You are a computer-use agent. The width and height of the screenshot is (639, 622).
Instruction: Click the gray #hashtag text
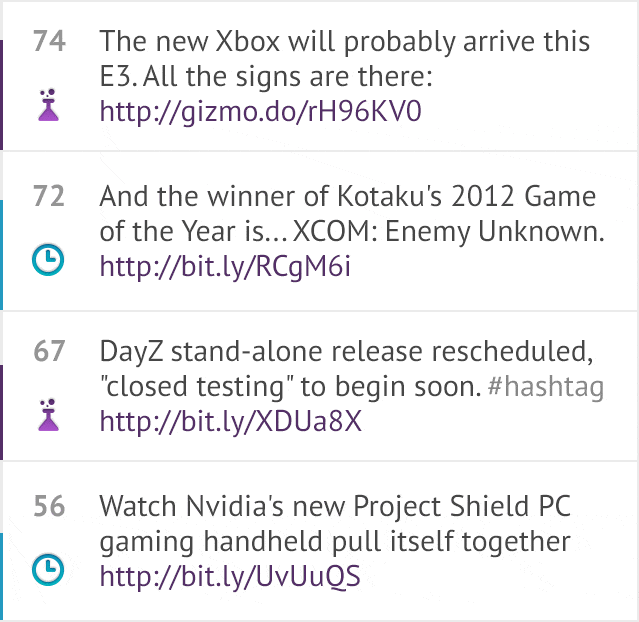546,386
